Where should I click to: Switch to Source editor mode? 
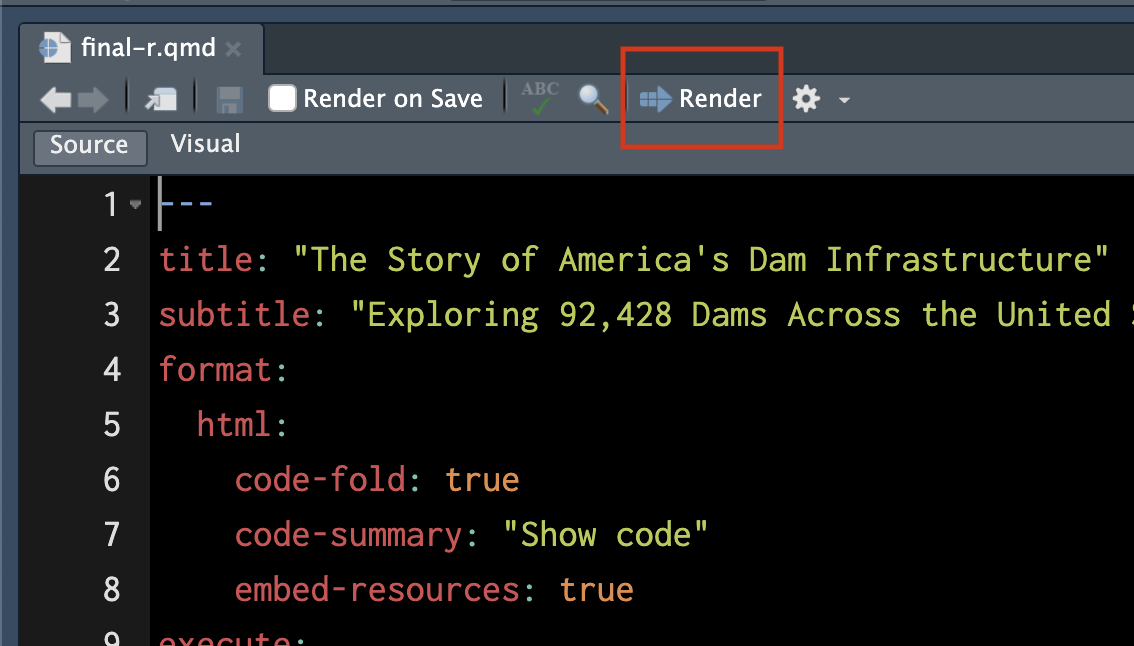(89, 146)
